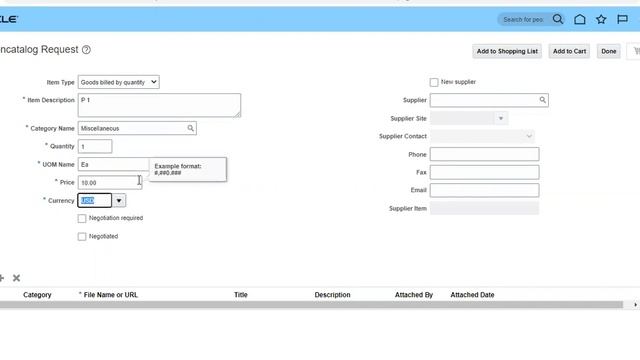Screen dimensions: 640x360
Task: Open Favorites star icon
Action: coord(601,19)
